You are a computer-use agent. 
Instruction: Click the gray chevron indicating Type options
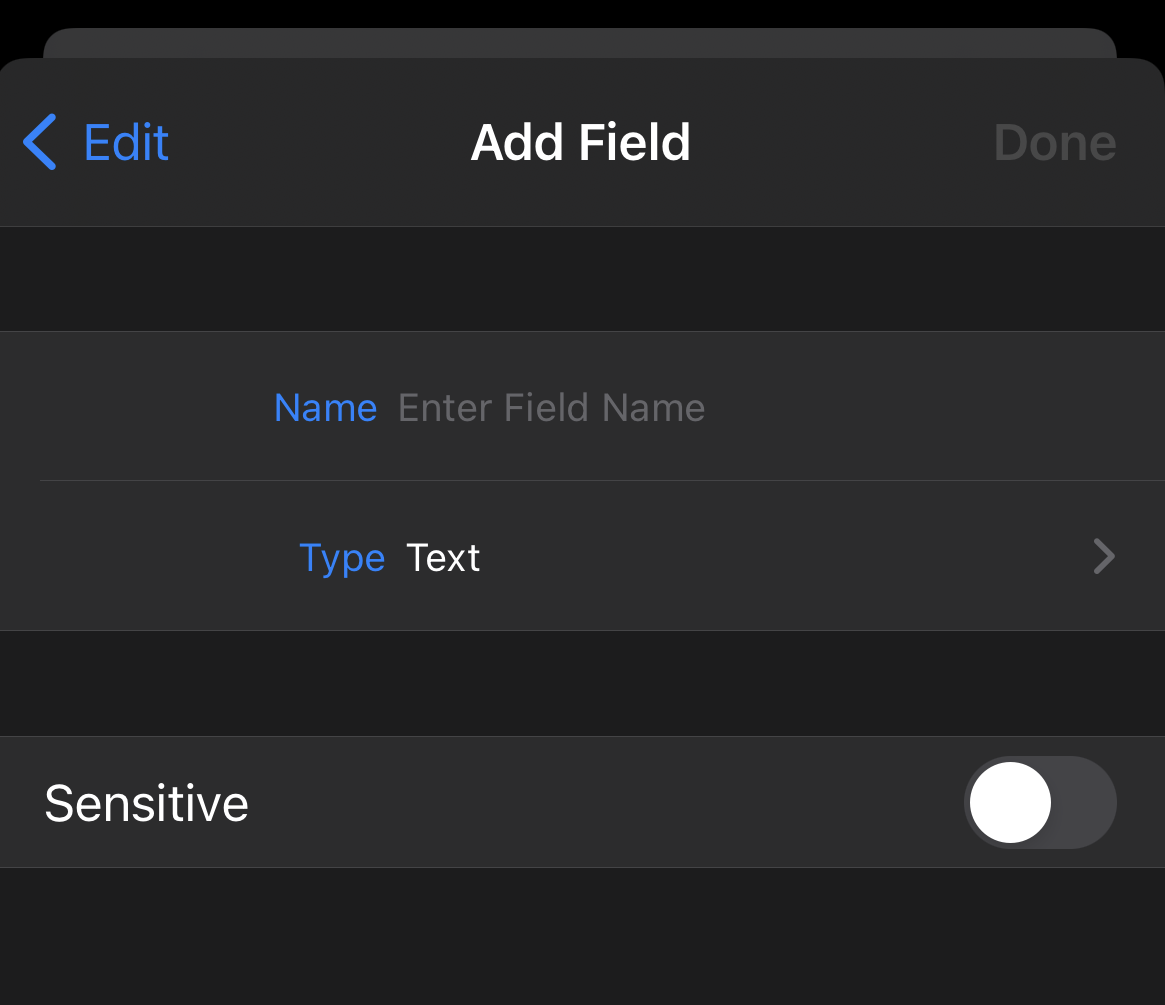[x=1103, y=557]
